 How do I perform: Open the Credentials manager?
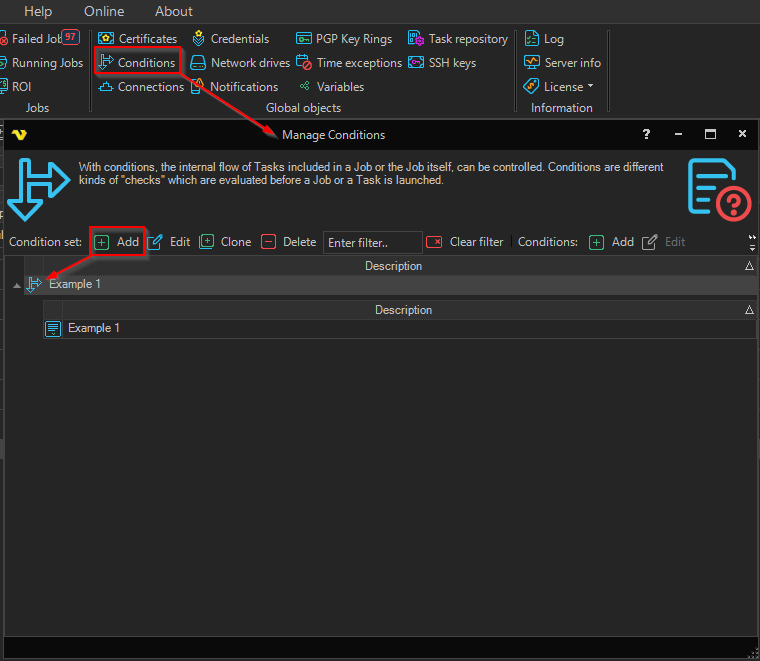point(230,39)
